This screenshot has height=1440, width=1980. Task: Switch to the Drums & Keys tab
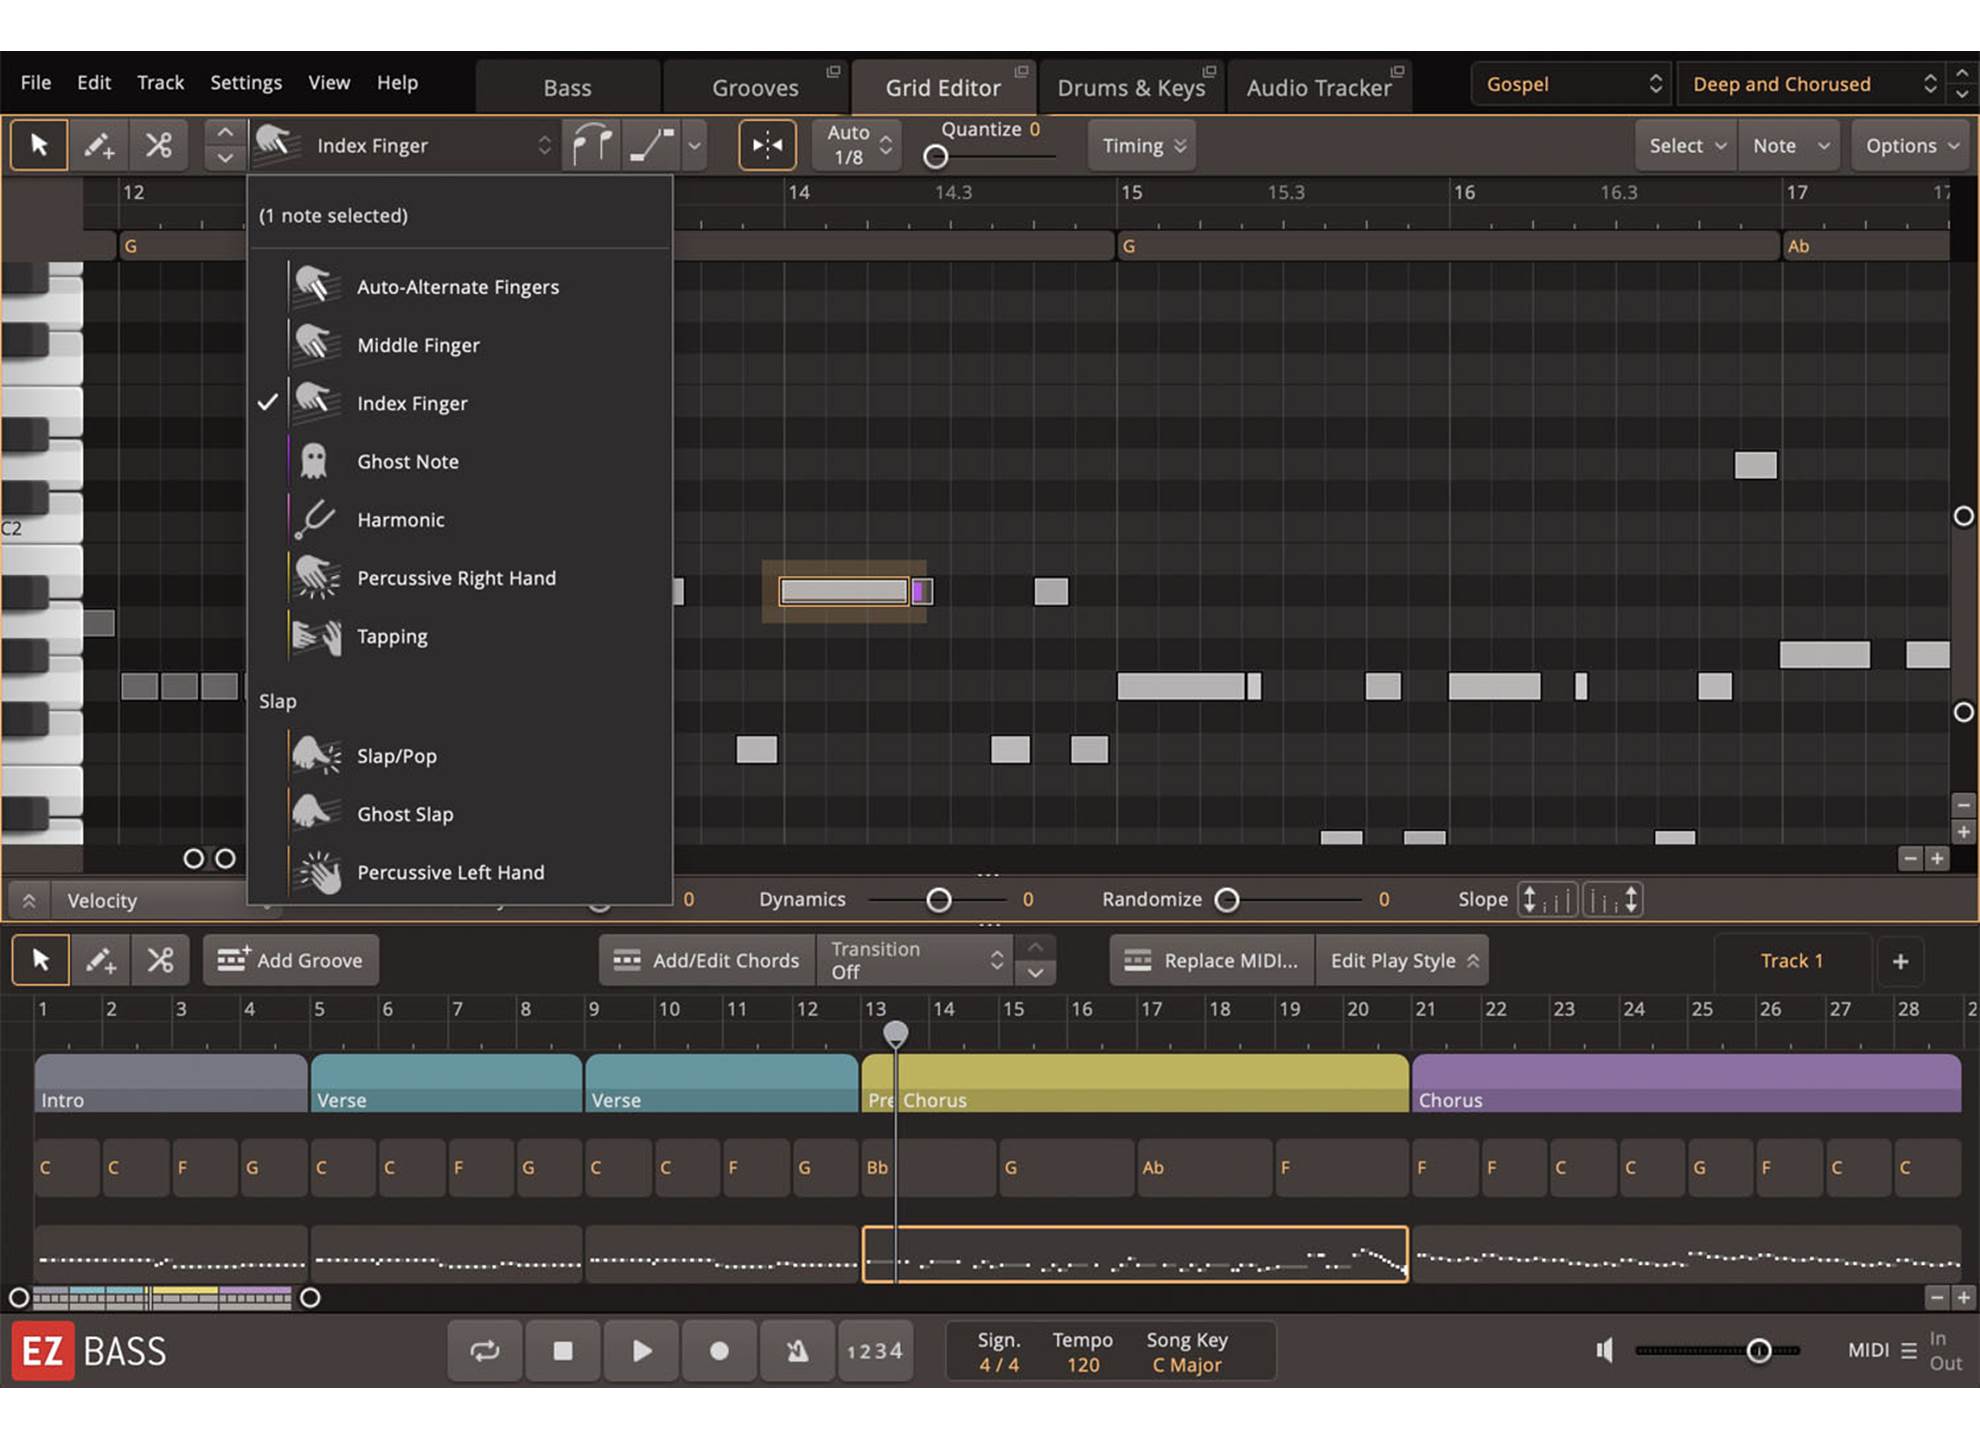coord(1130,88)
